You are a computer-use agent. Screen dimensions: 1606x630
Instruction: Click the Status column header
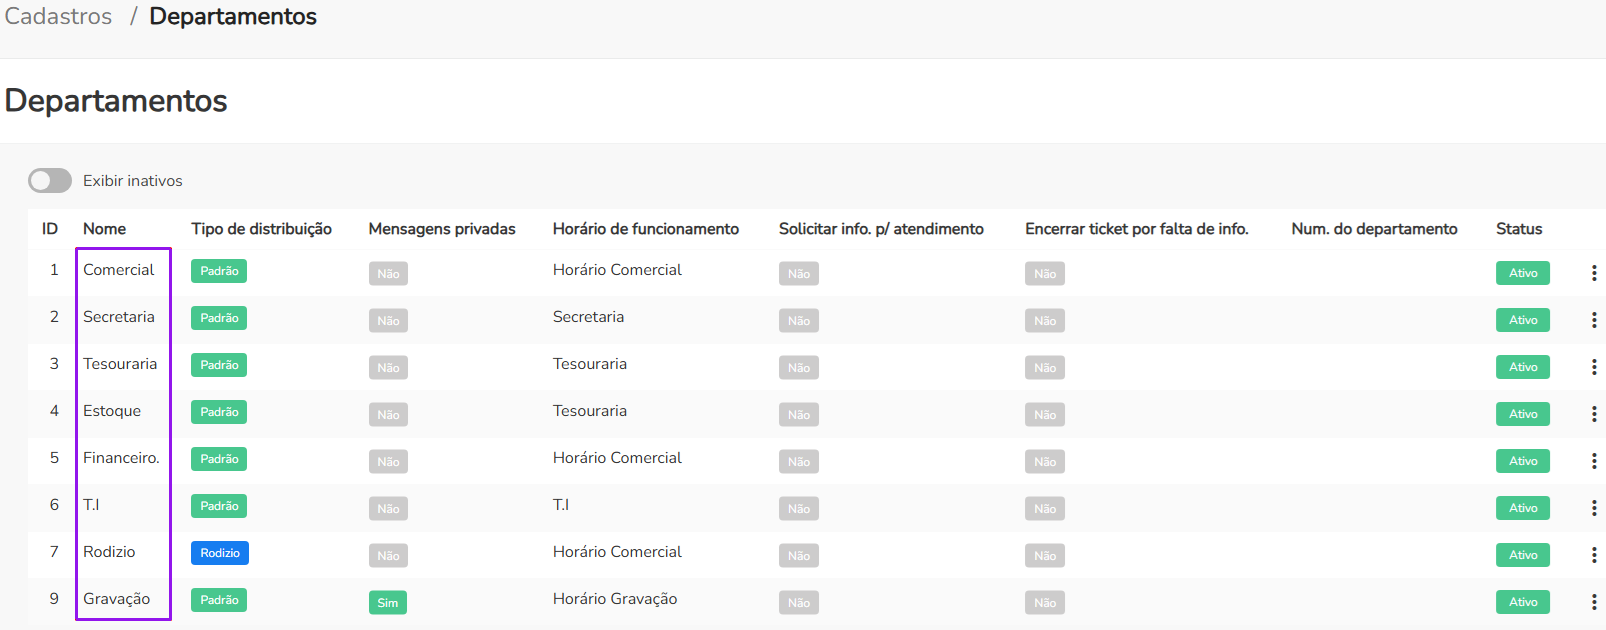click(1518, 229)
